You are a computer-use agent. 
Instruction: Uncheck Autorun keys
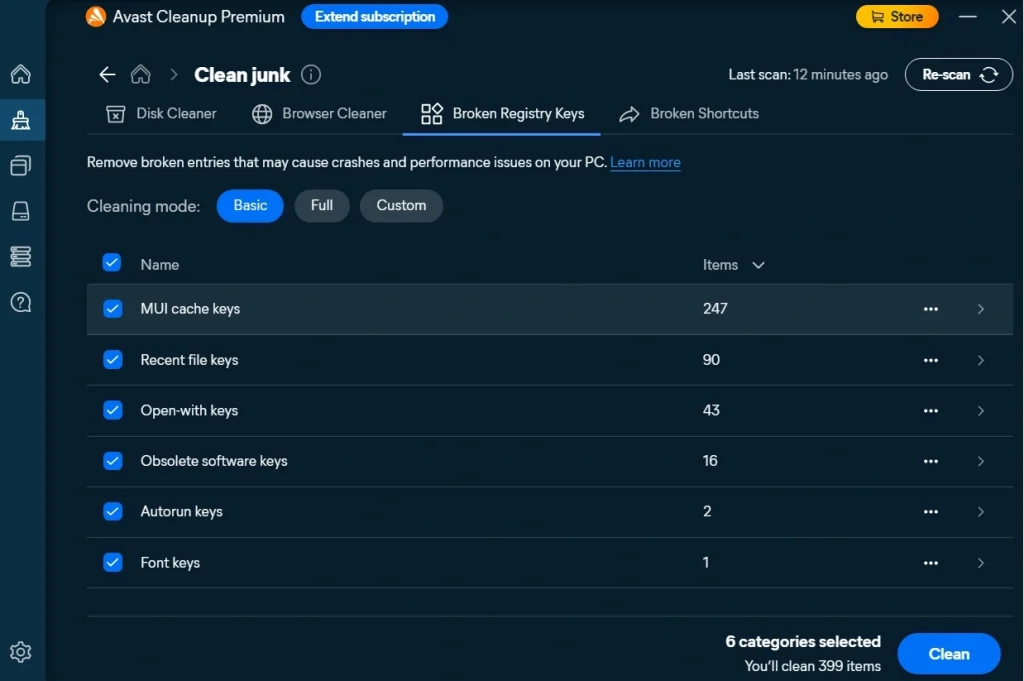click(x=112, y=511)
